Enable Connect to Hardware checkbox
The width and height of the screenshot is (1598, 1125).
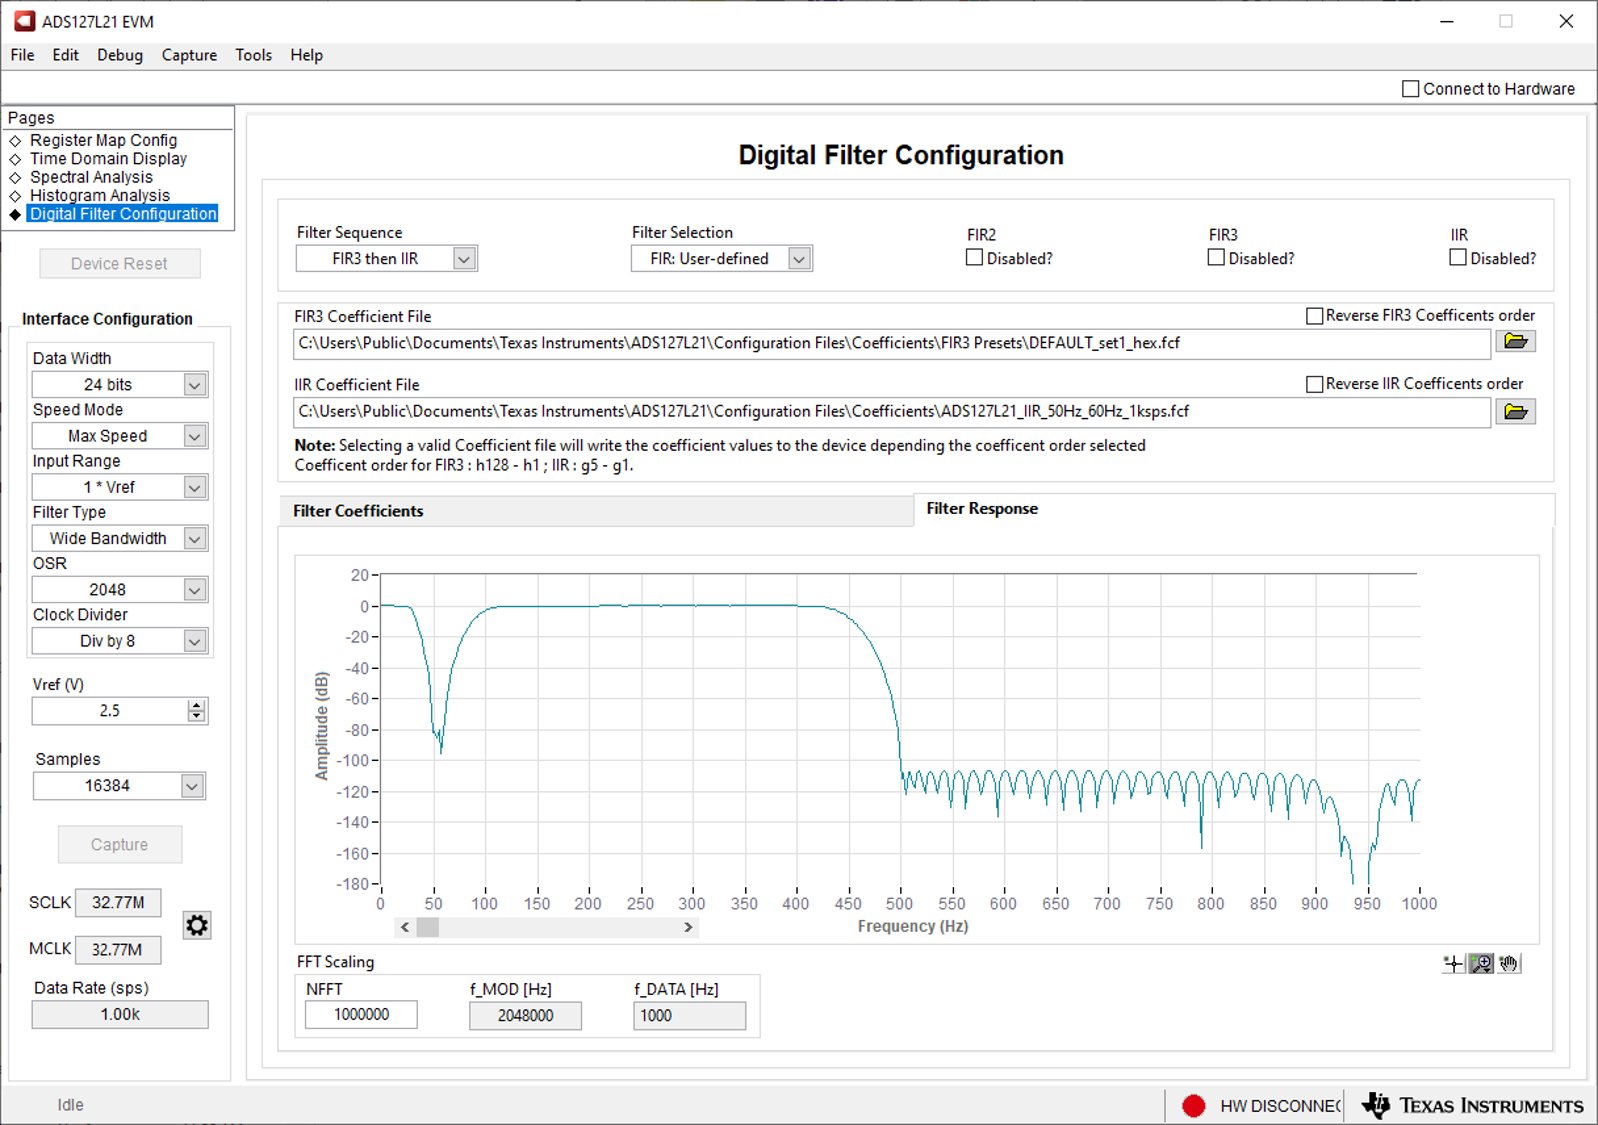click(1410, 89)
